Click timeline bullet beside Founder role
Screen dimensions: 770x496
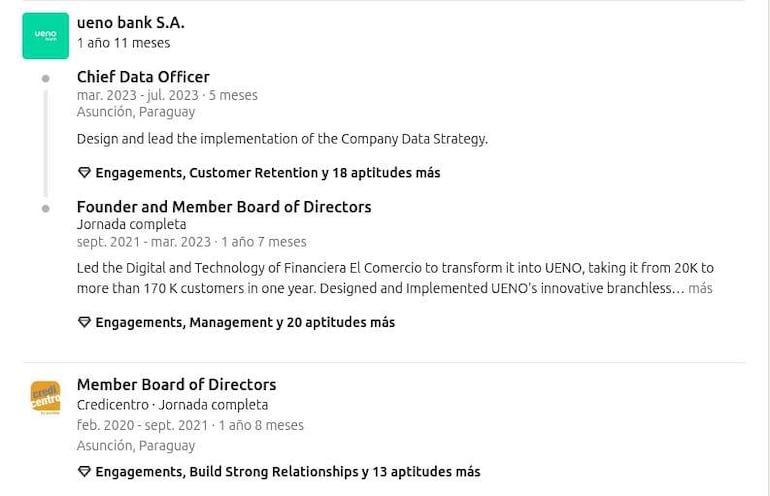point(46,208)
